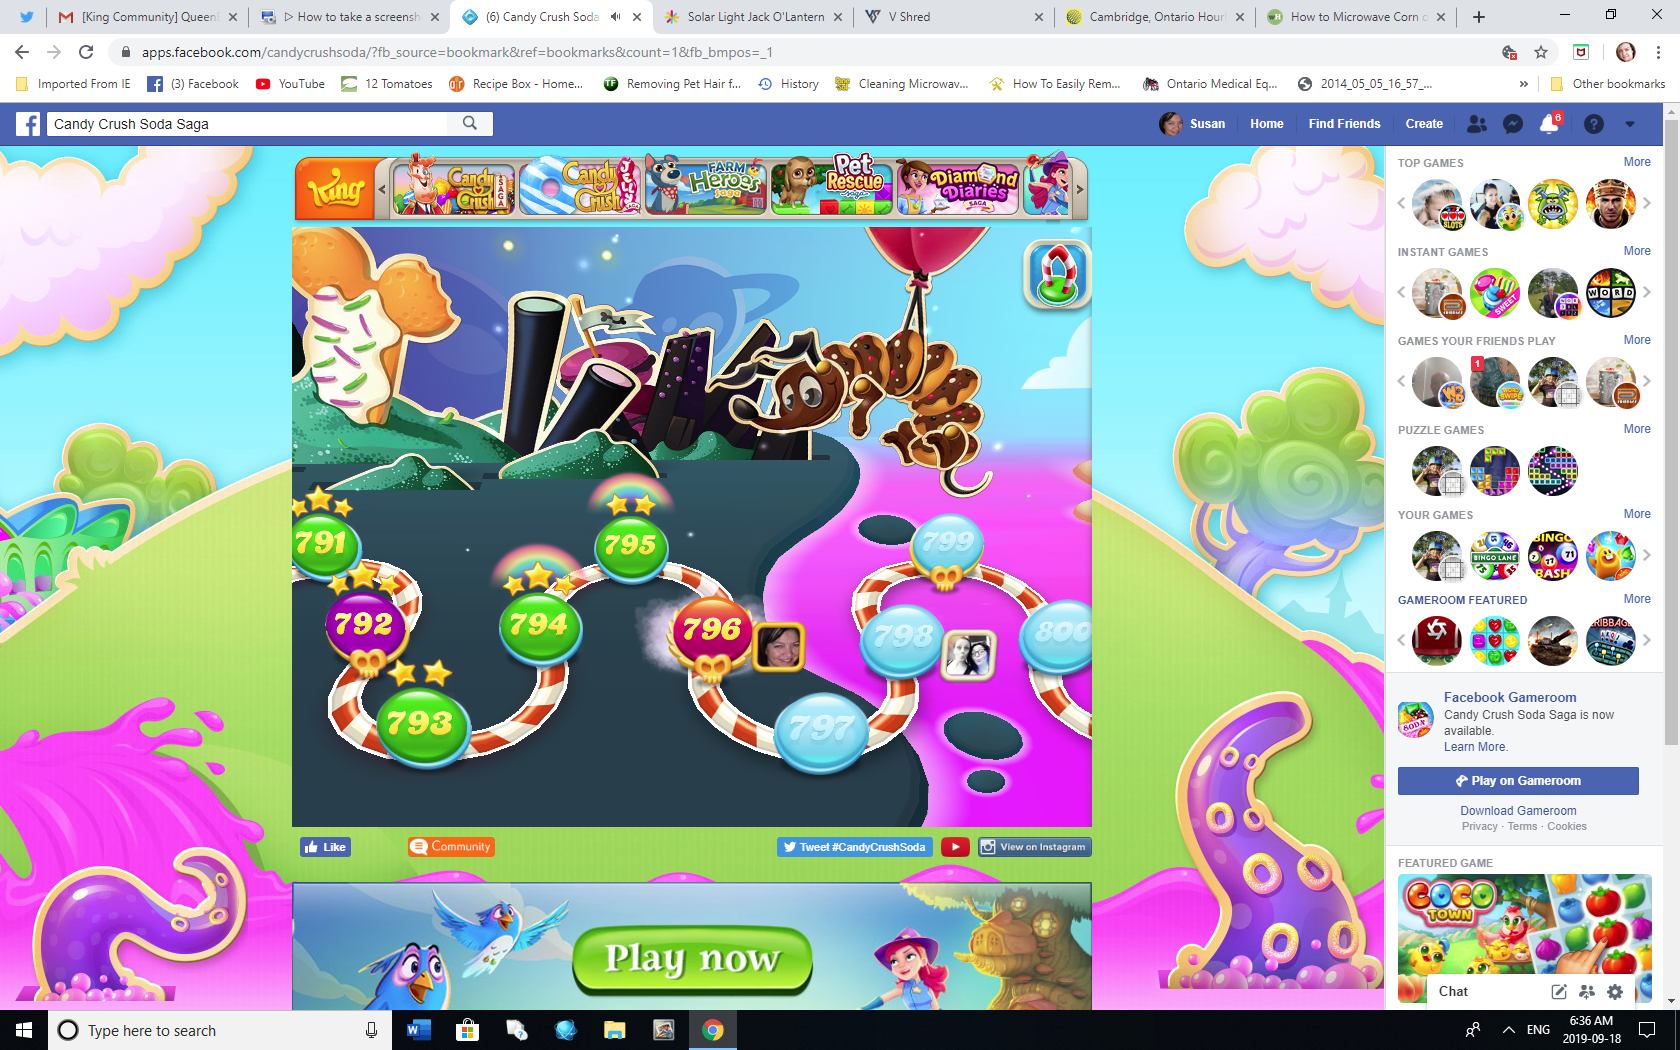1680x1050 pixels.
Task: Select locked level 797
Action: 821,731
